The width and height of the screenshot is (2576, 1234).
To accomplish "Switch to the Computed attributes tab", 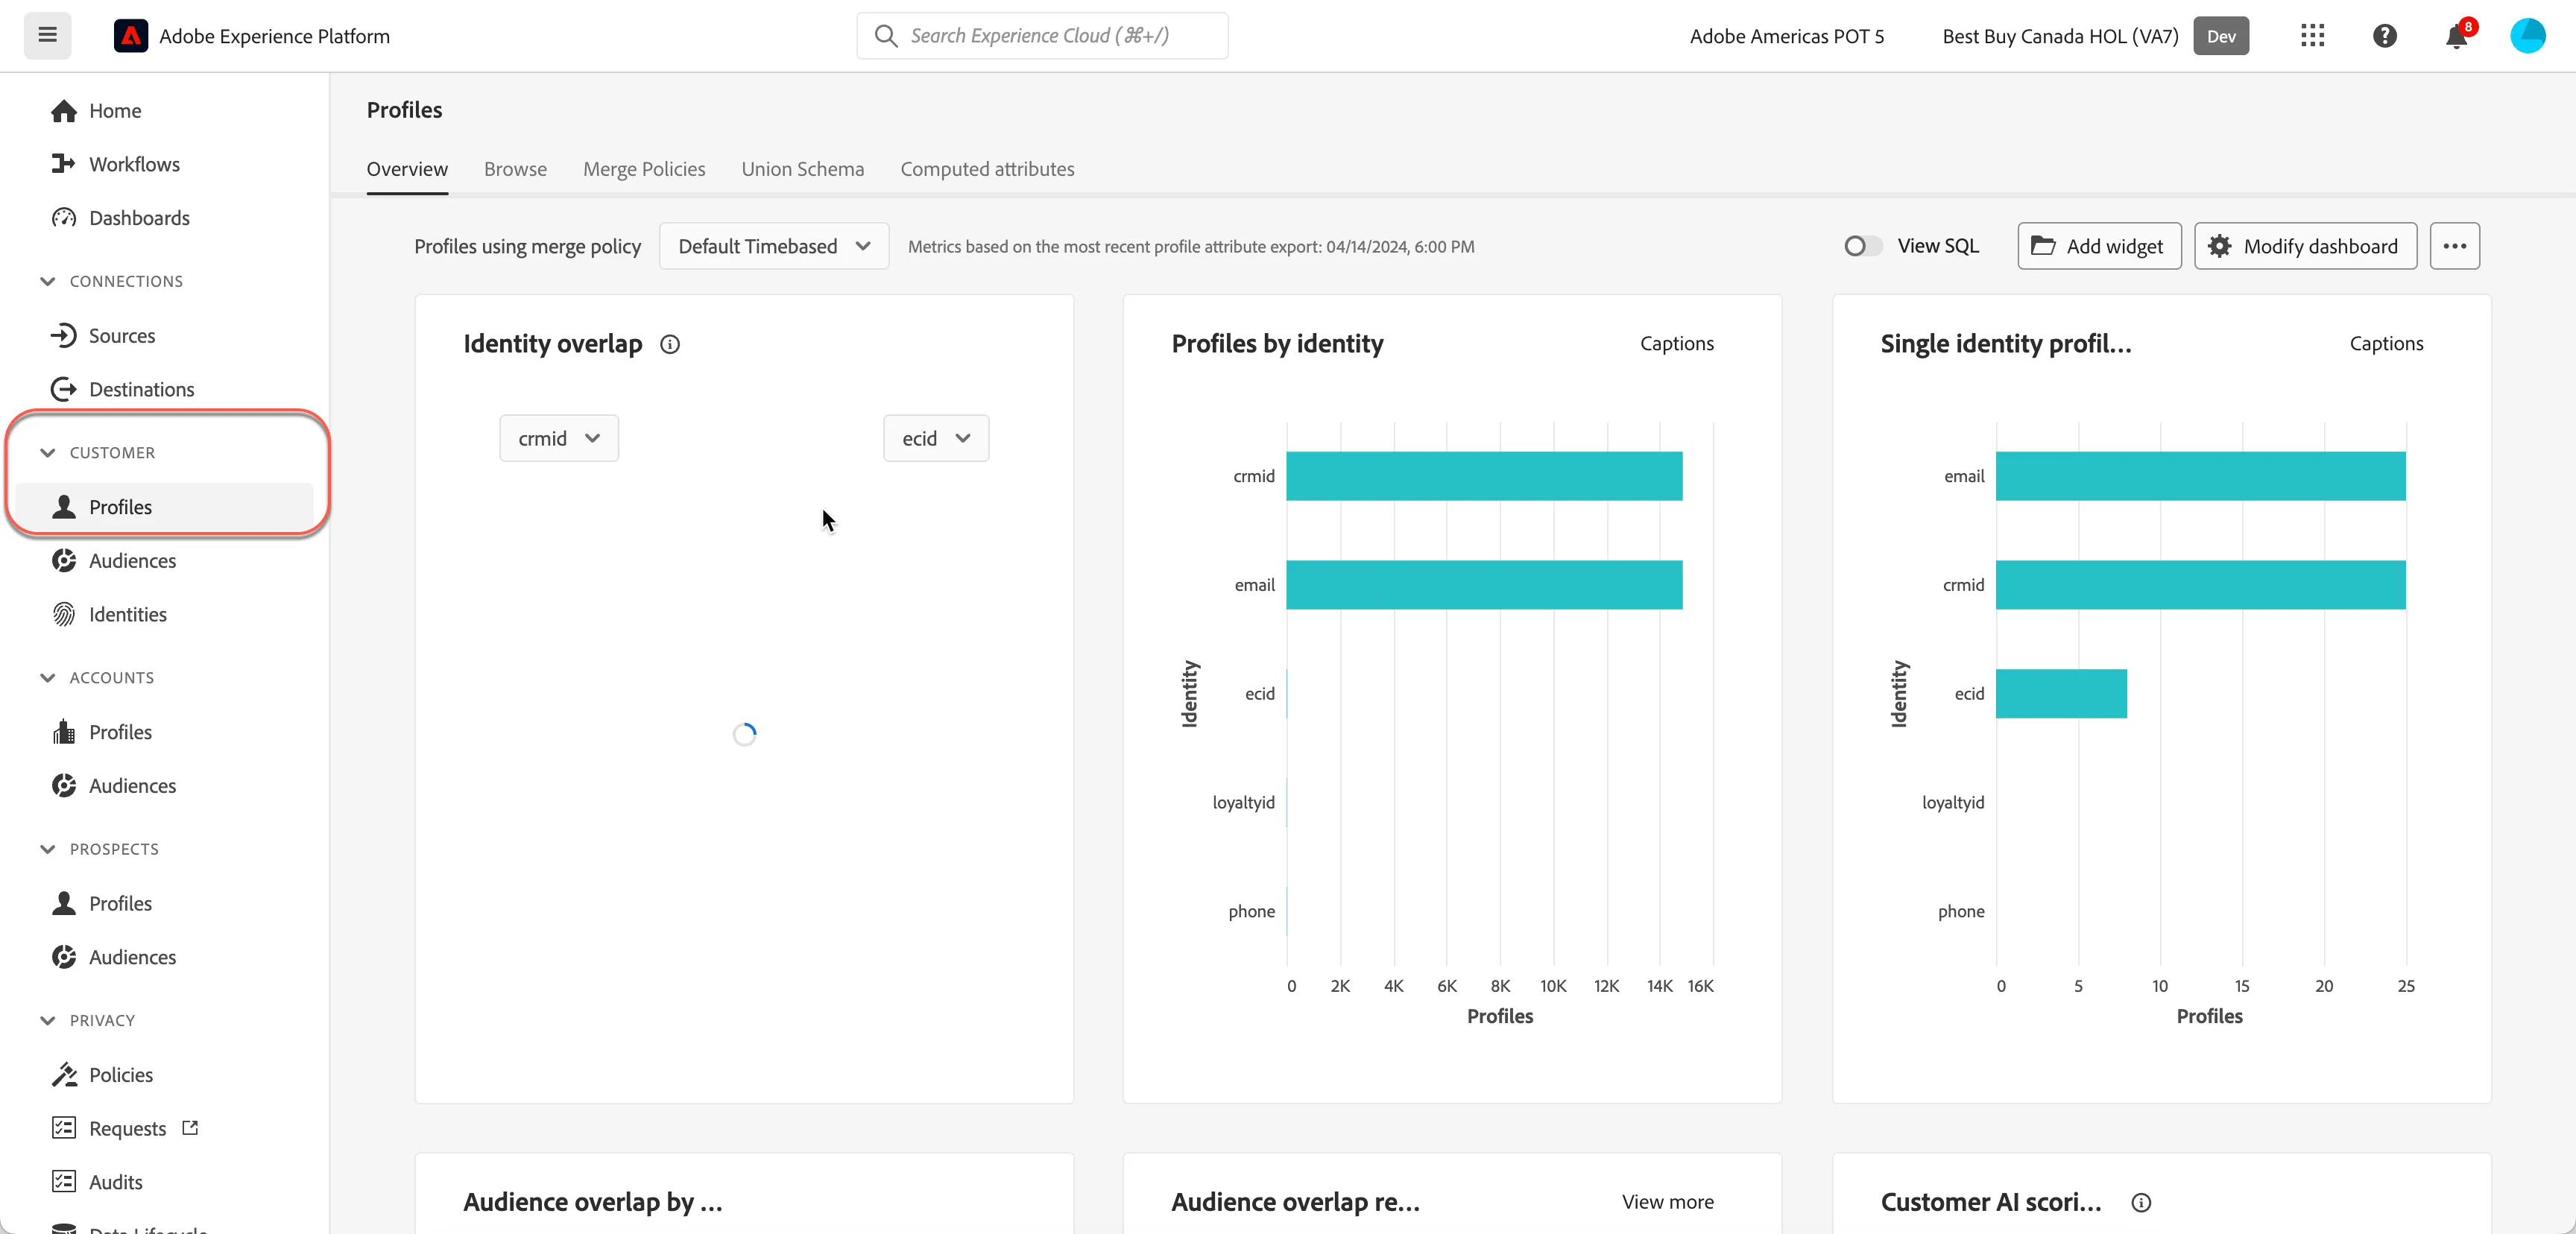I will [987, 169].
